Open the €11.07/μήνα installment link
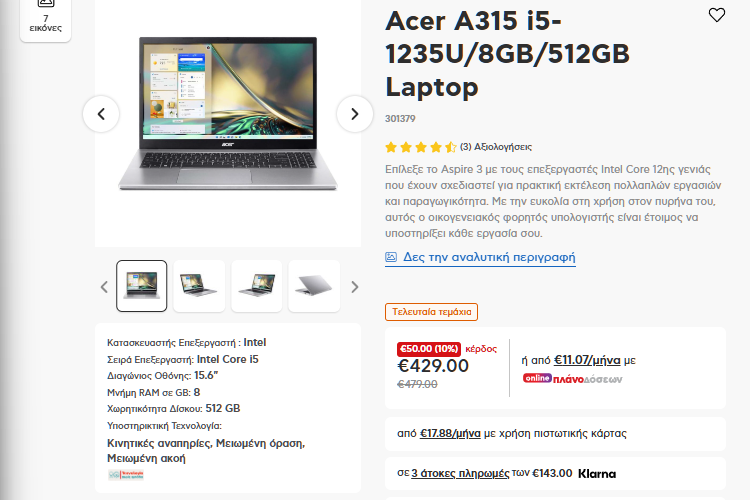 pyautogui.click(x=587, y=360)
